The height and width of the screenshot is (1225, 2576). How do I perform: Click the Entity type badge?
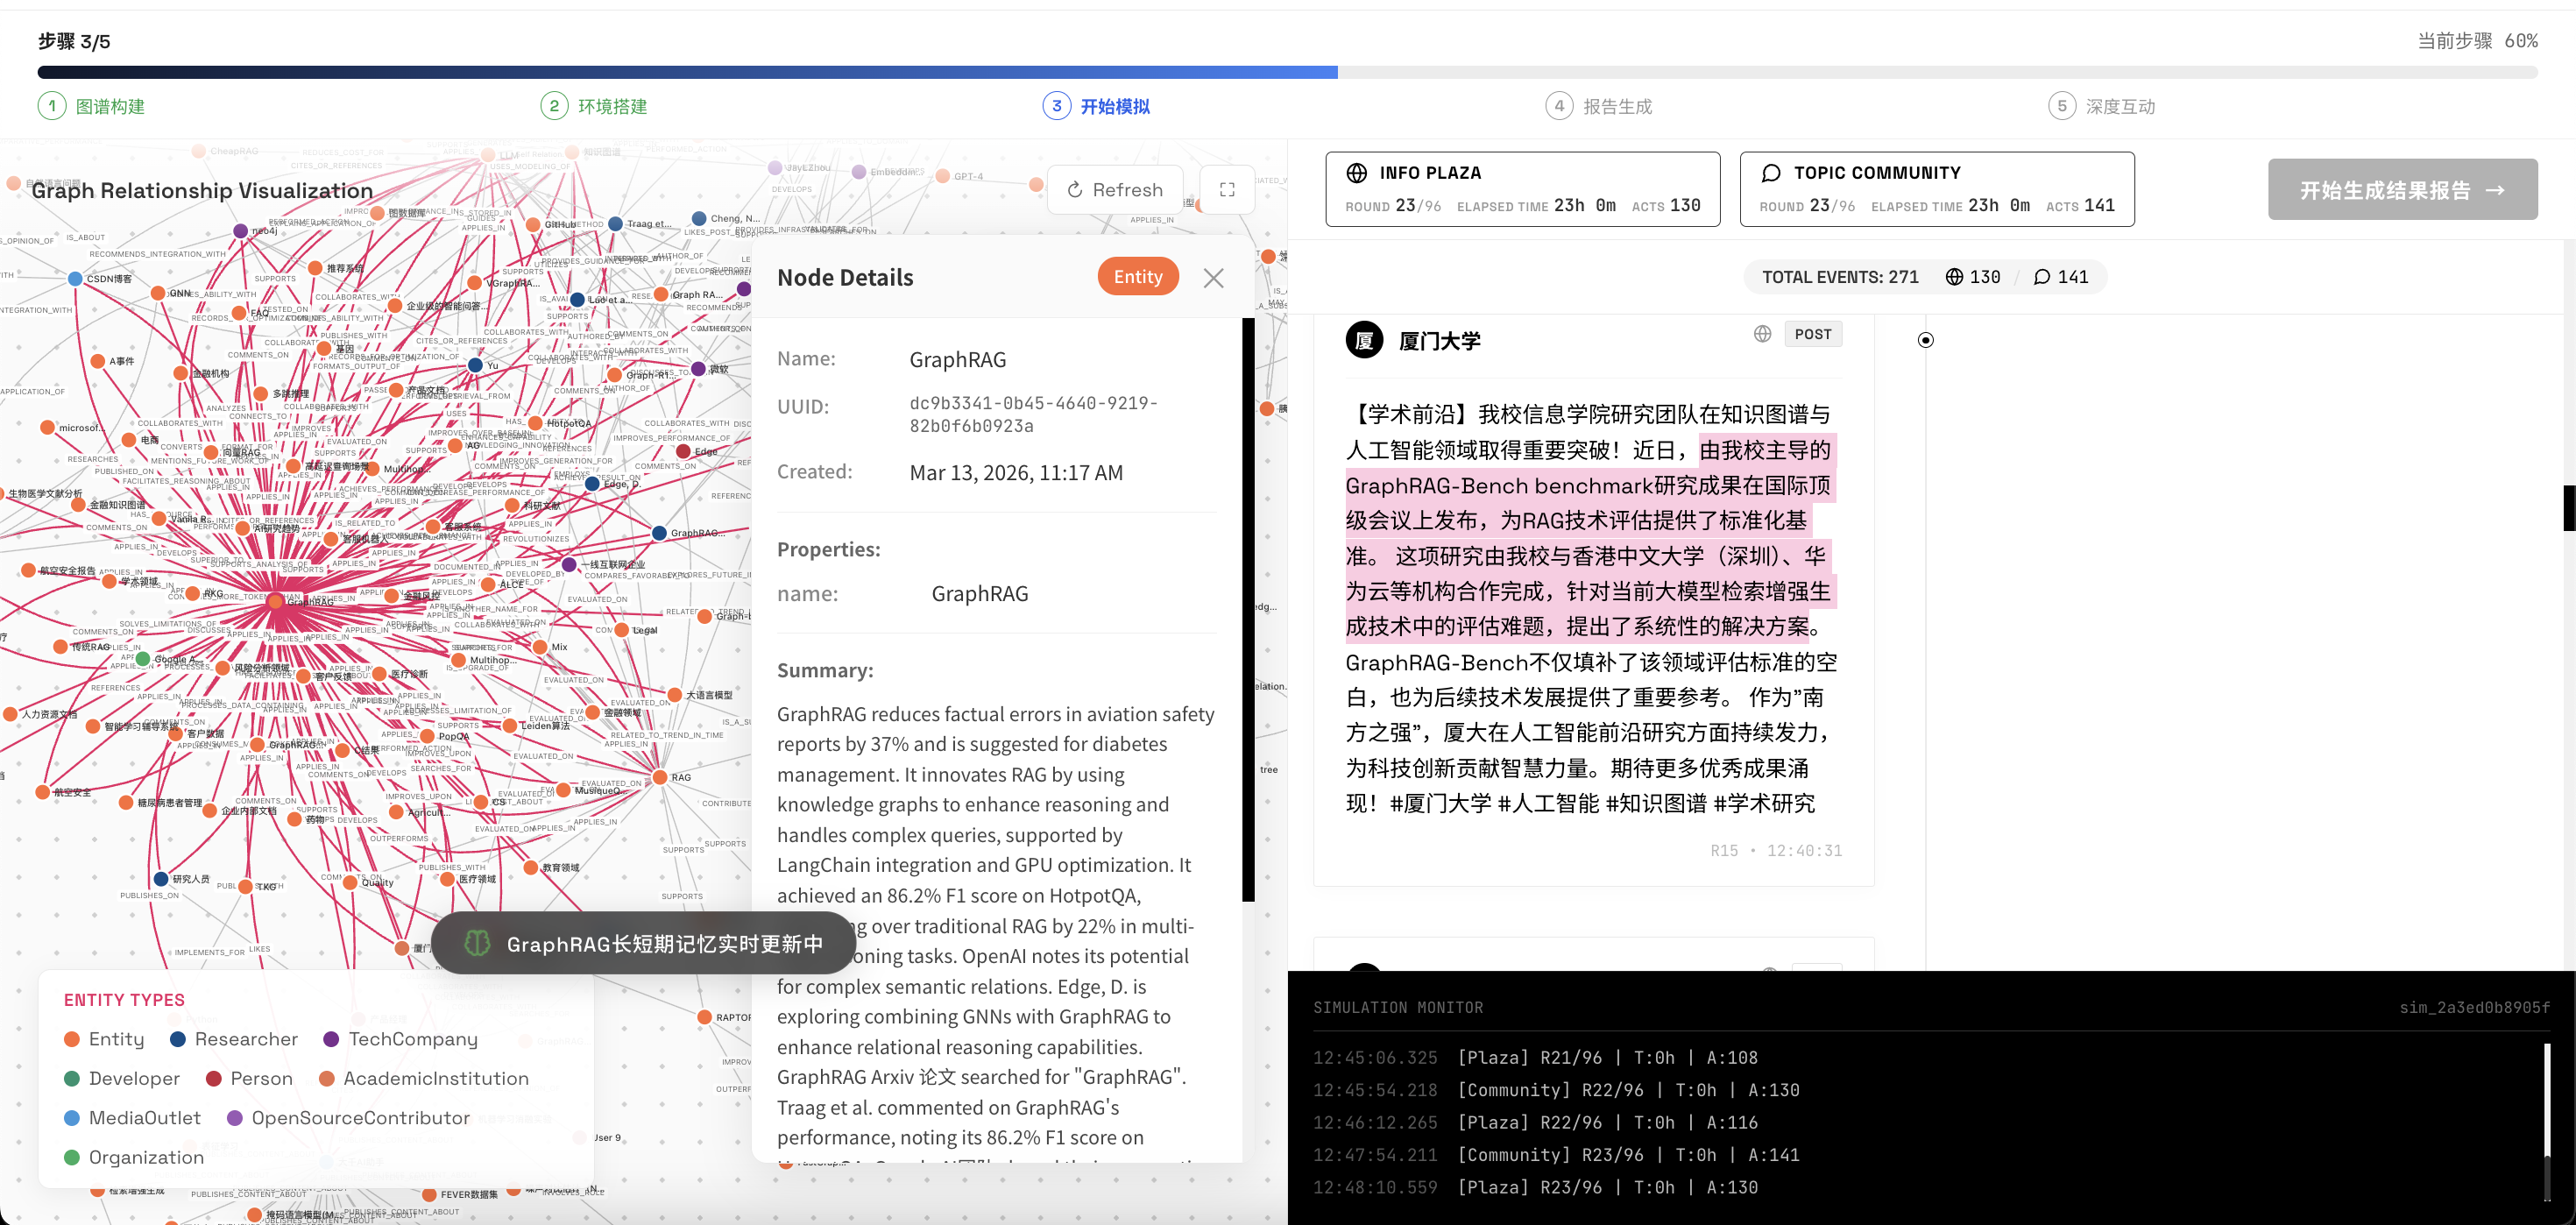tap(1138, 277)
